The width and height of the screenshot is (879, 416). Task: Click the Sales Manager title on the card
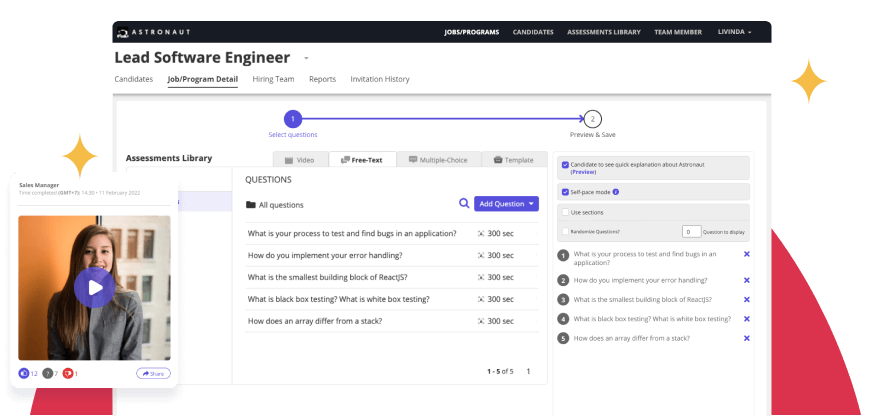[x=39, y=185]
